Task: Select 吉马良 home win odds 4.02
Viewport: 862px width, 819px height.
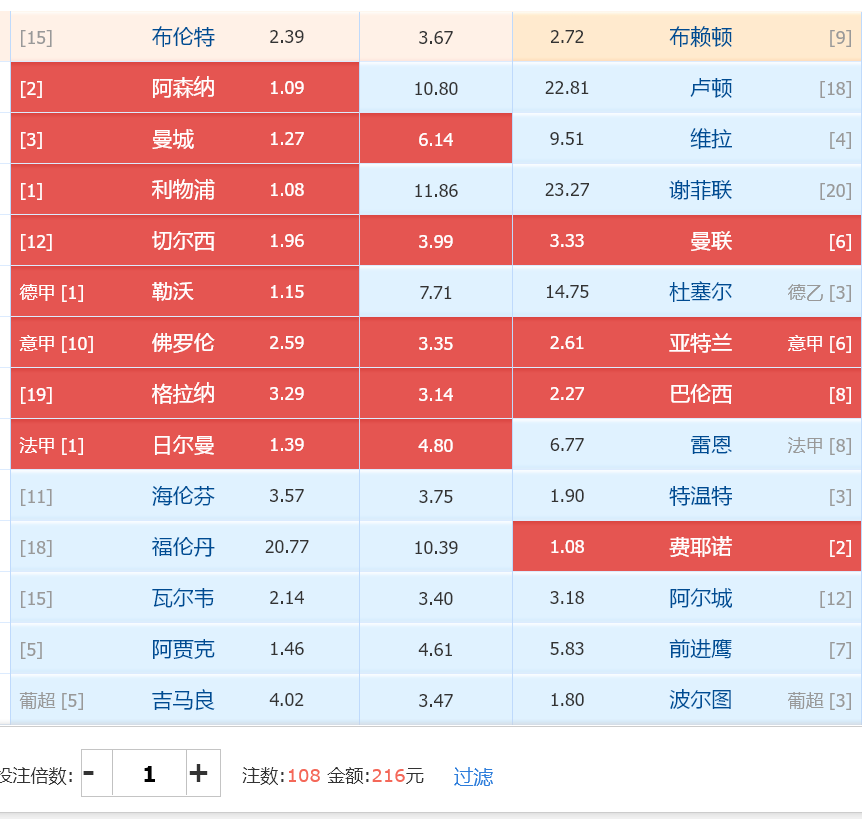Action: 185,700
